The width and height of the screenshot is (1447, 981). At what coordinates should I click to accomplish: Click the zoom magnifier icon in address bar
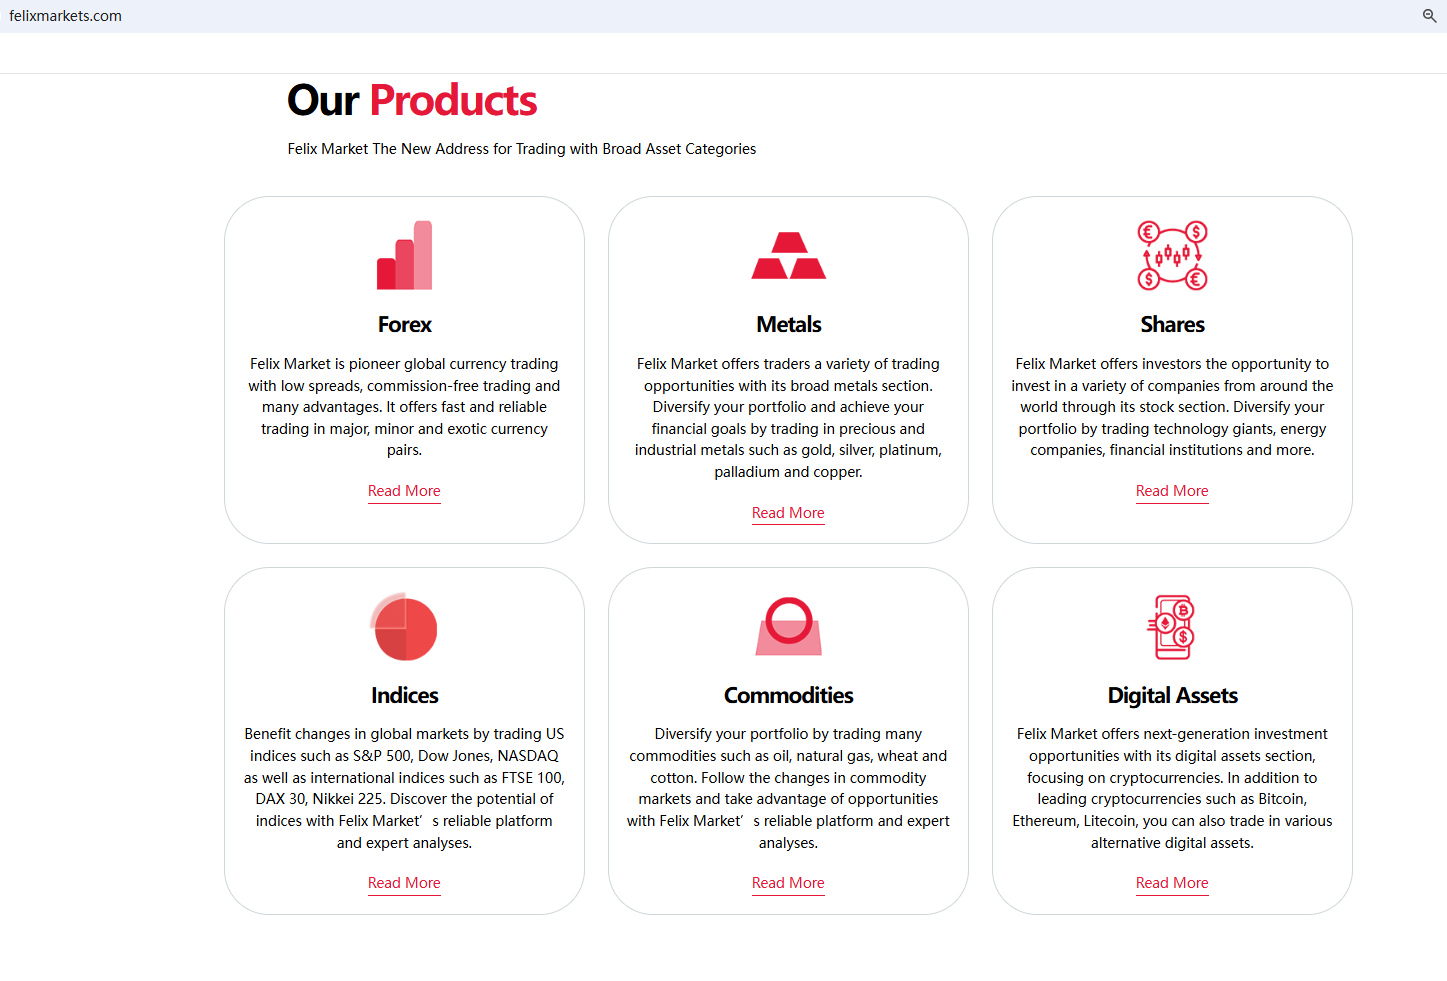tap(1429, 16)
